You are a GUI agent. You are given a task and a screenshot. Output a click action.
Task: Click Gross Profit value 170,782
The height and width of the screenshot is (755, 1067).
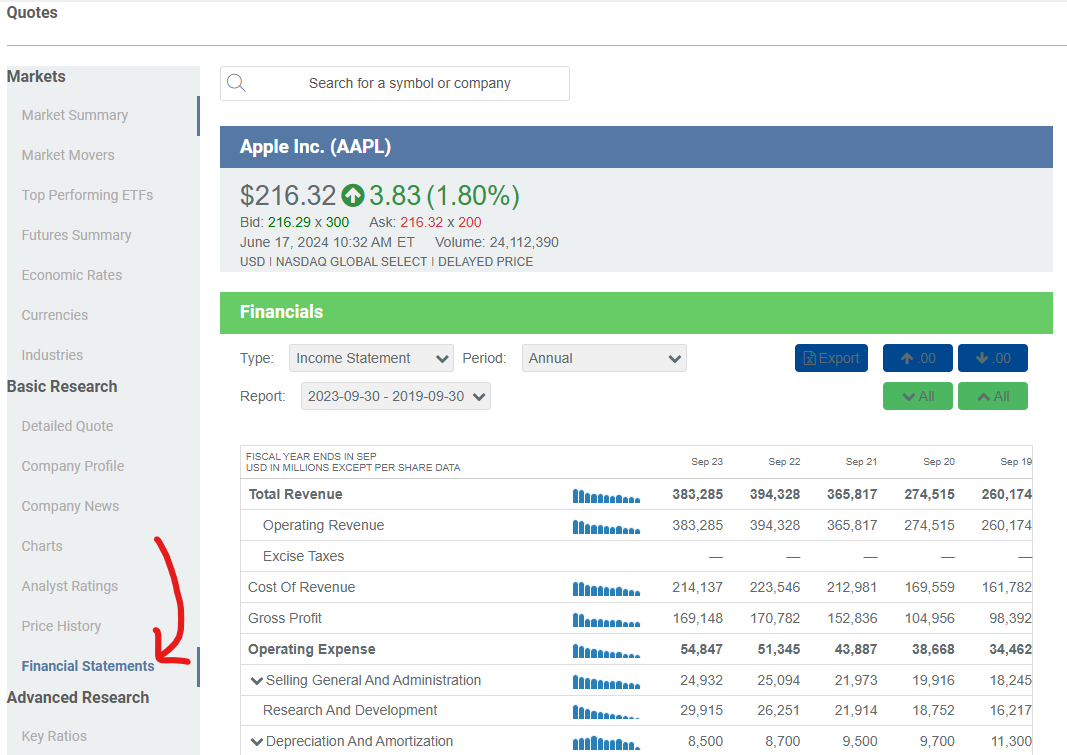[775, 618]
